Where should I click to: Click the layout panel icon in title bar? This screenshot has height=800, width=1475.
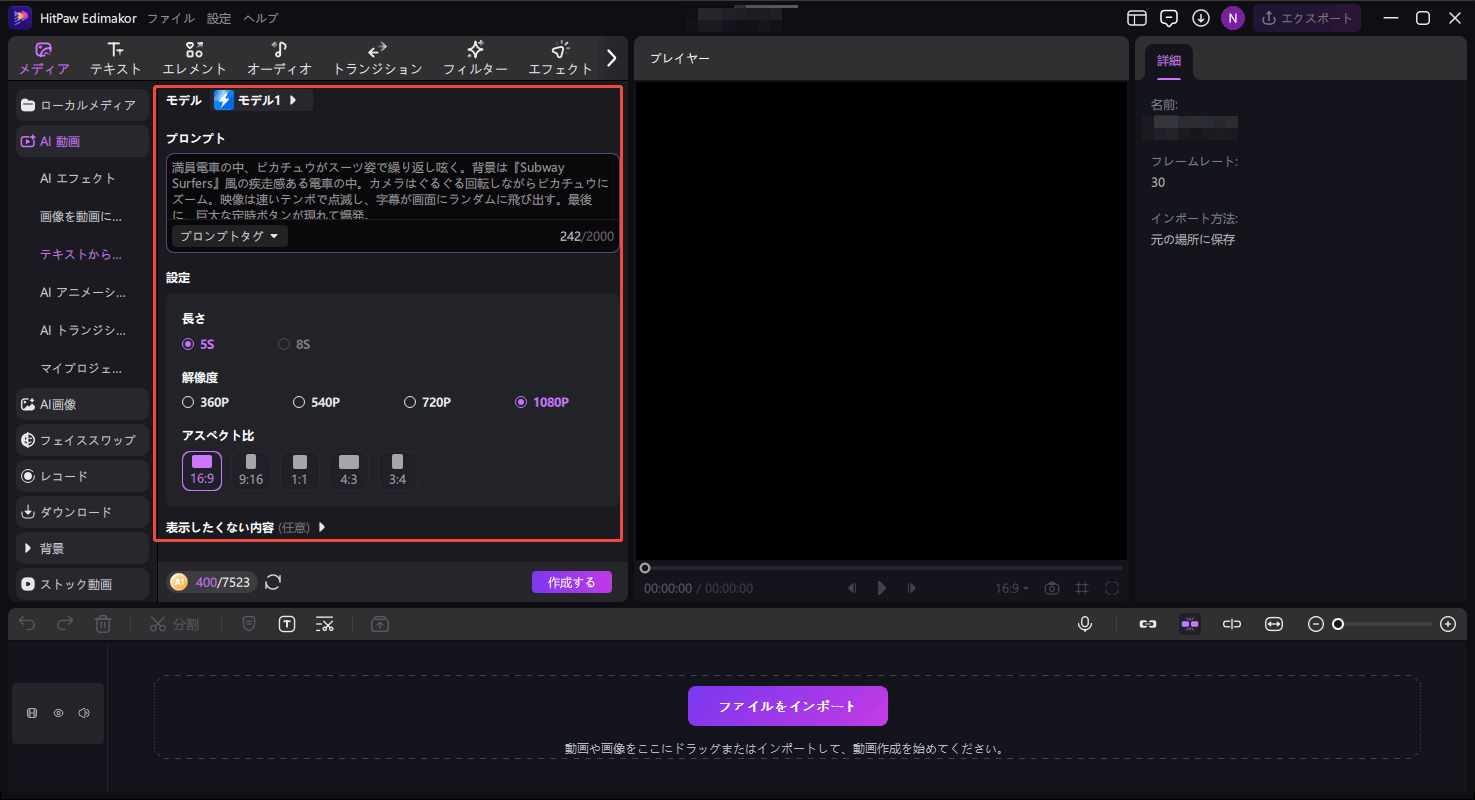tap(1137, 18)
